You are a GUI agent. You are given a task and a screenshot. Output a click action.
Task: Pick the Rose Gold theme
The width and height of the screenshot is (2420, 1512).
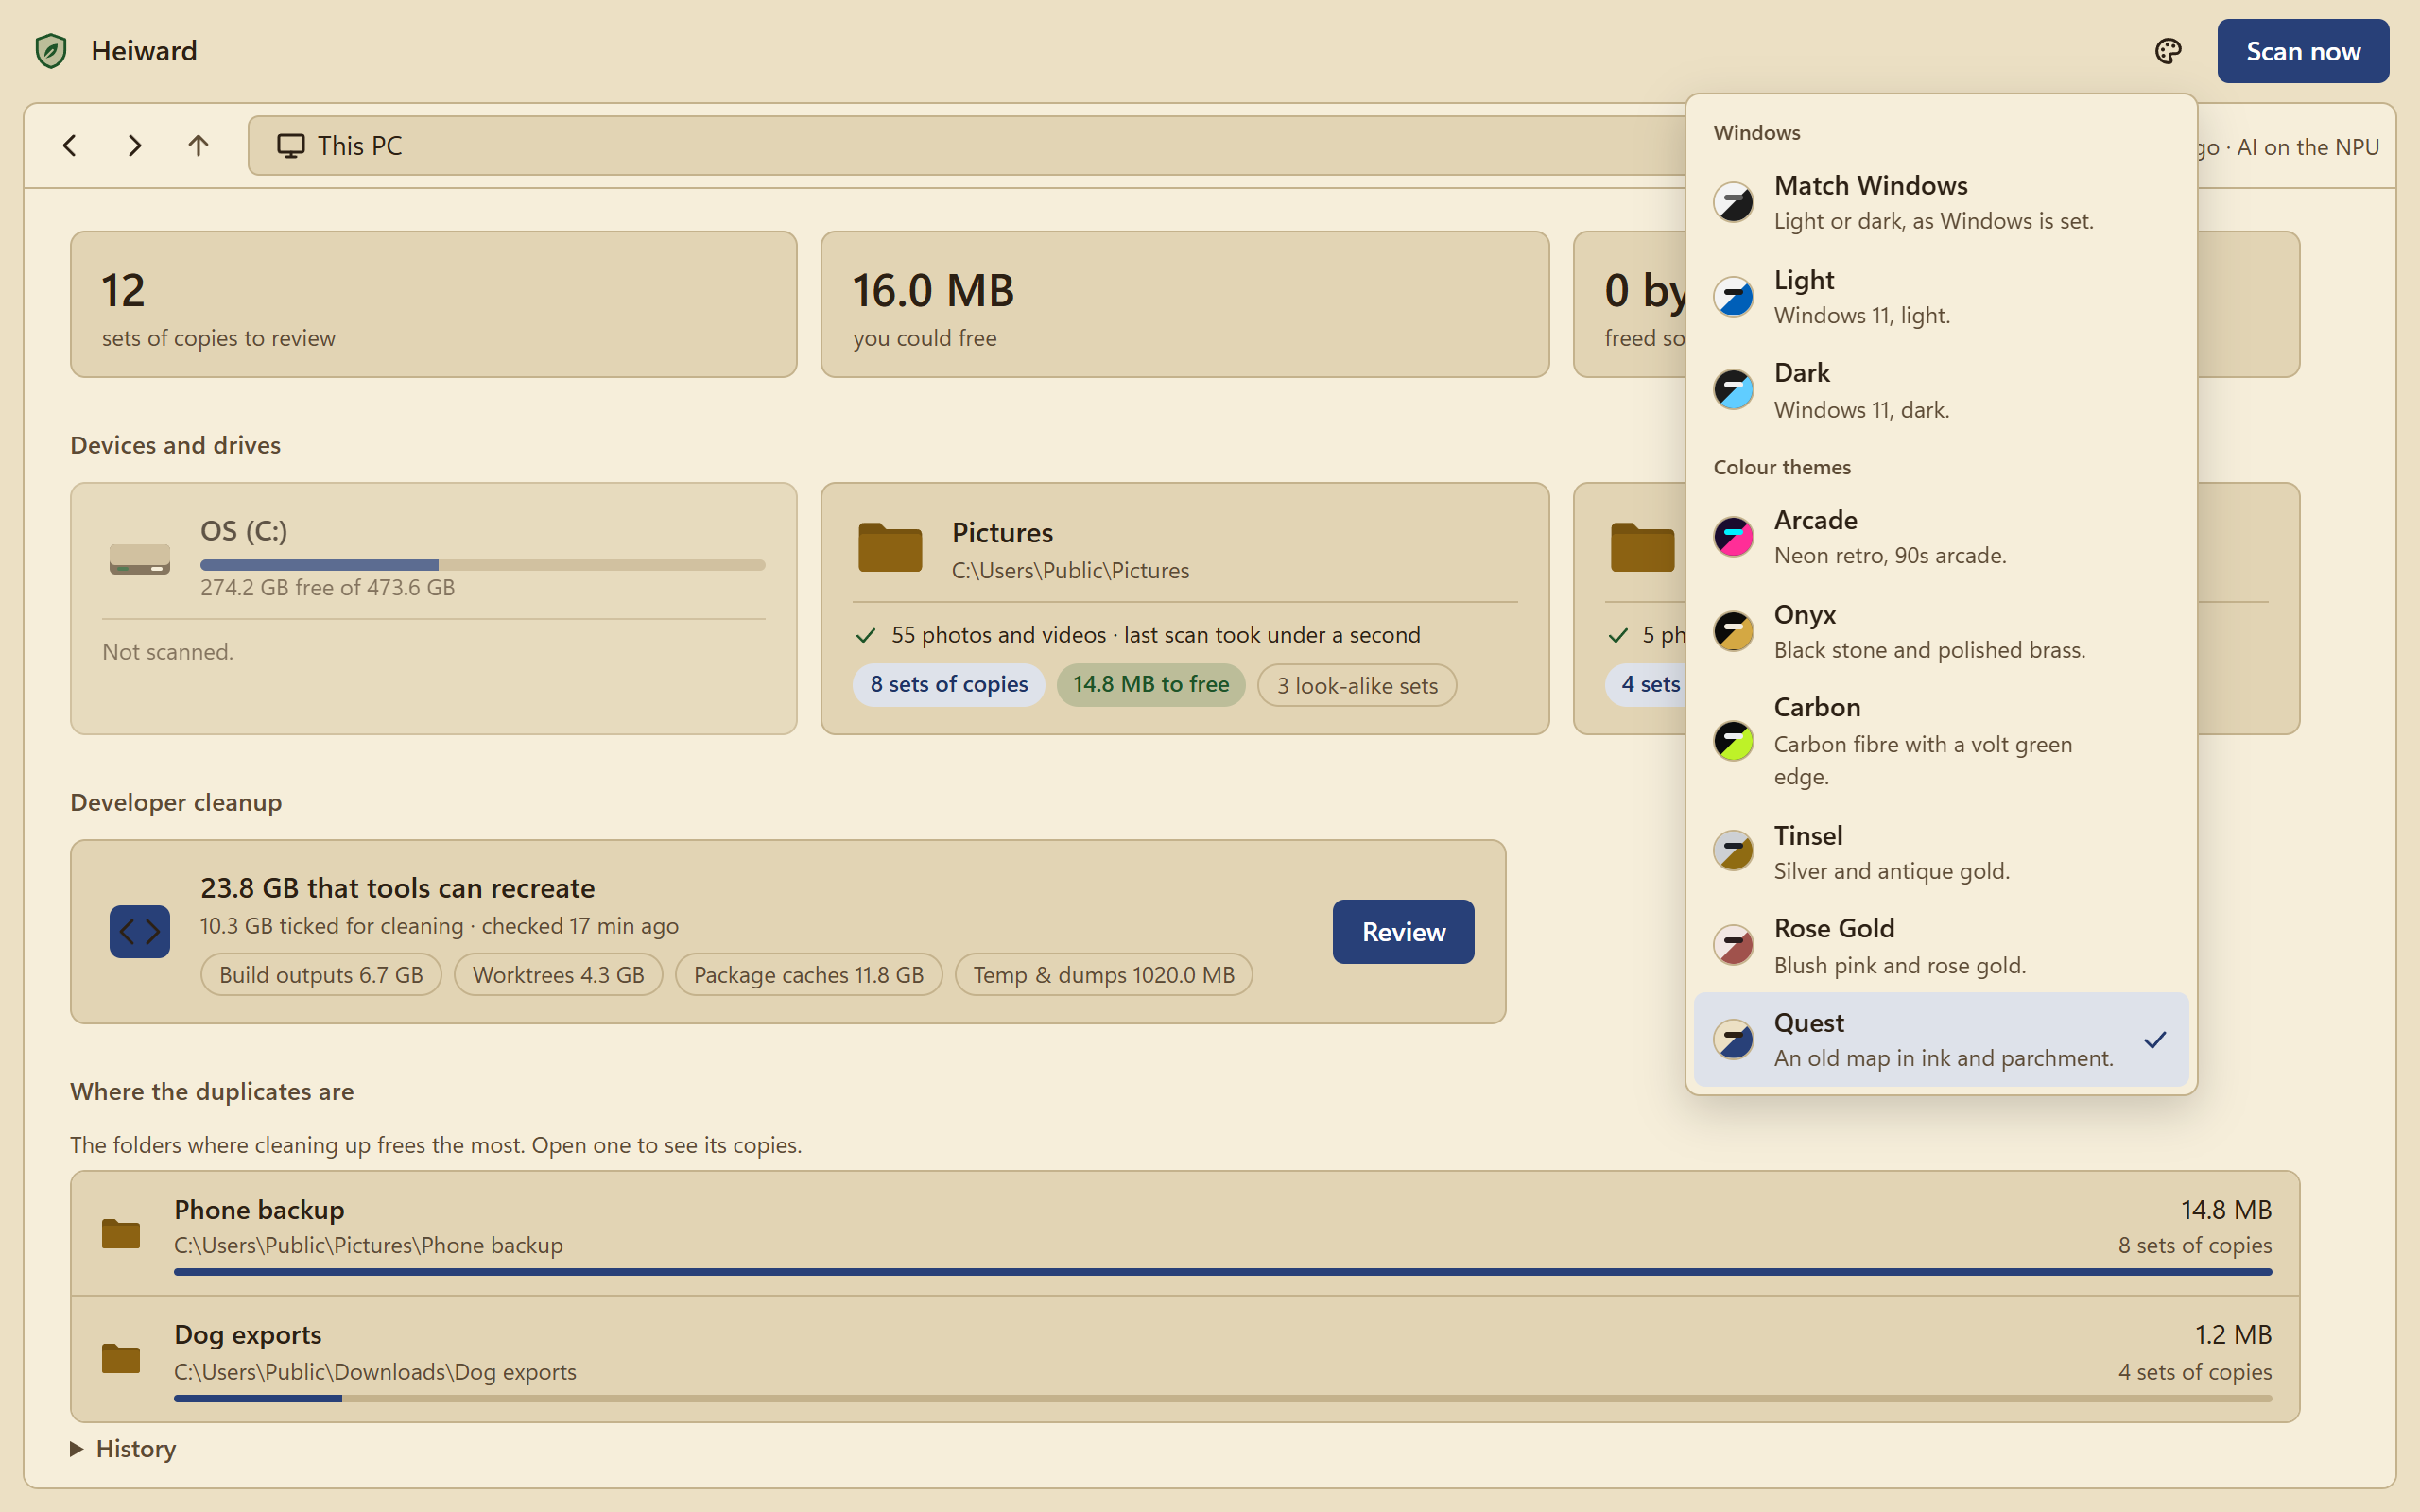[x=1940, y=946]
